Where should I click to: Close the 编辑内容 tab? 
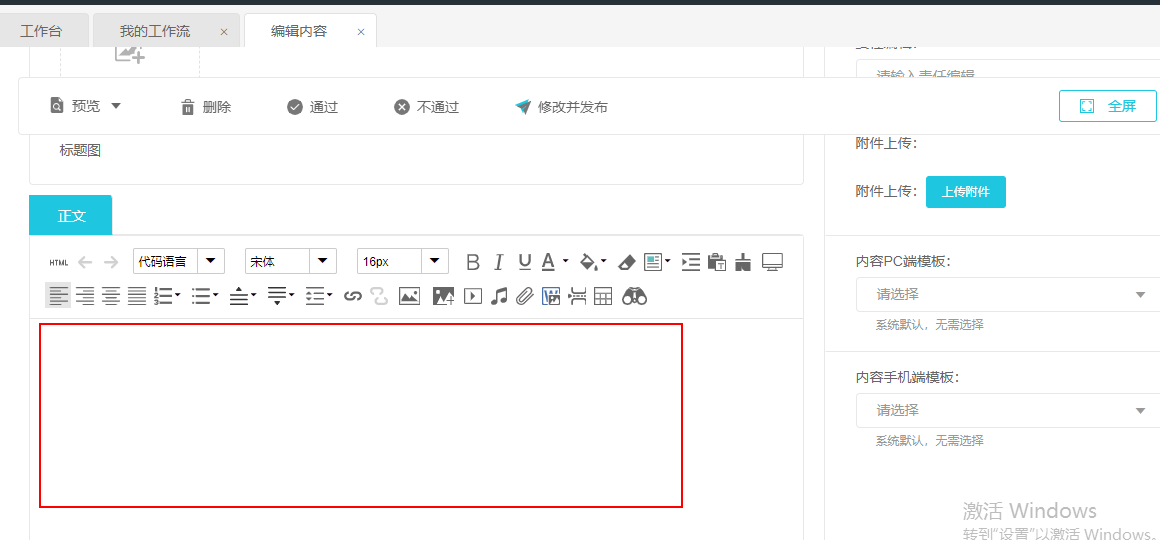coord(361,32)
